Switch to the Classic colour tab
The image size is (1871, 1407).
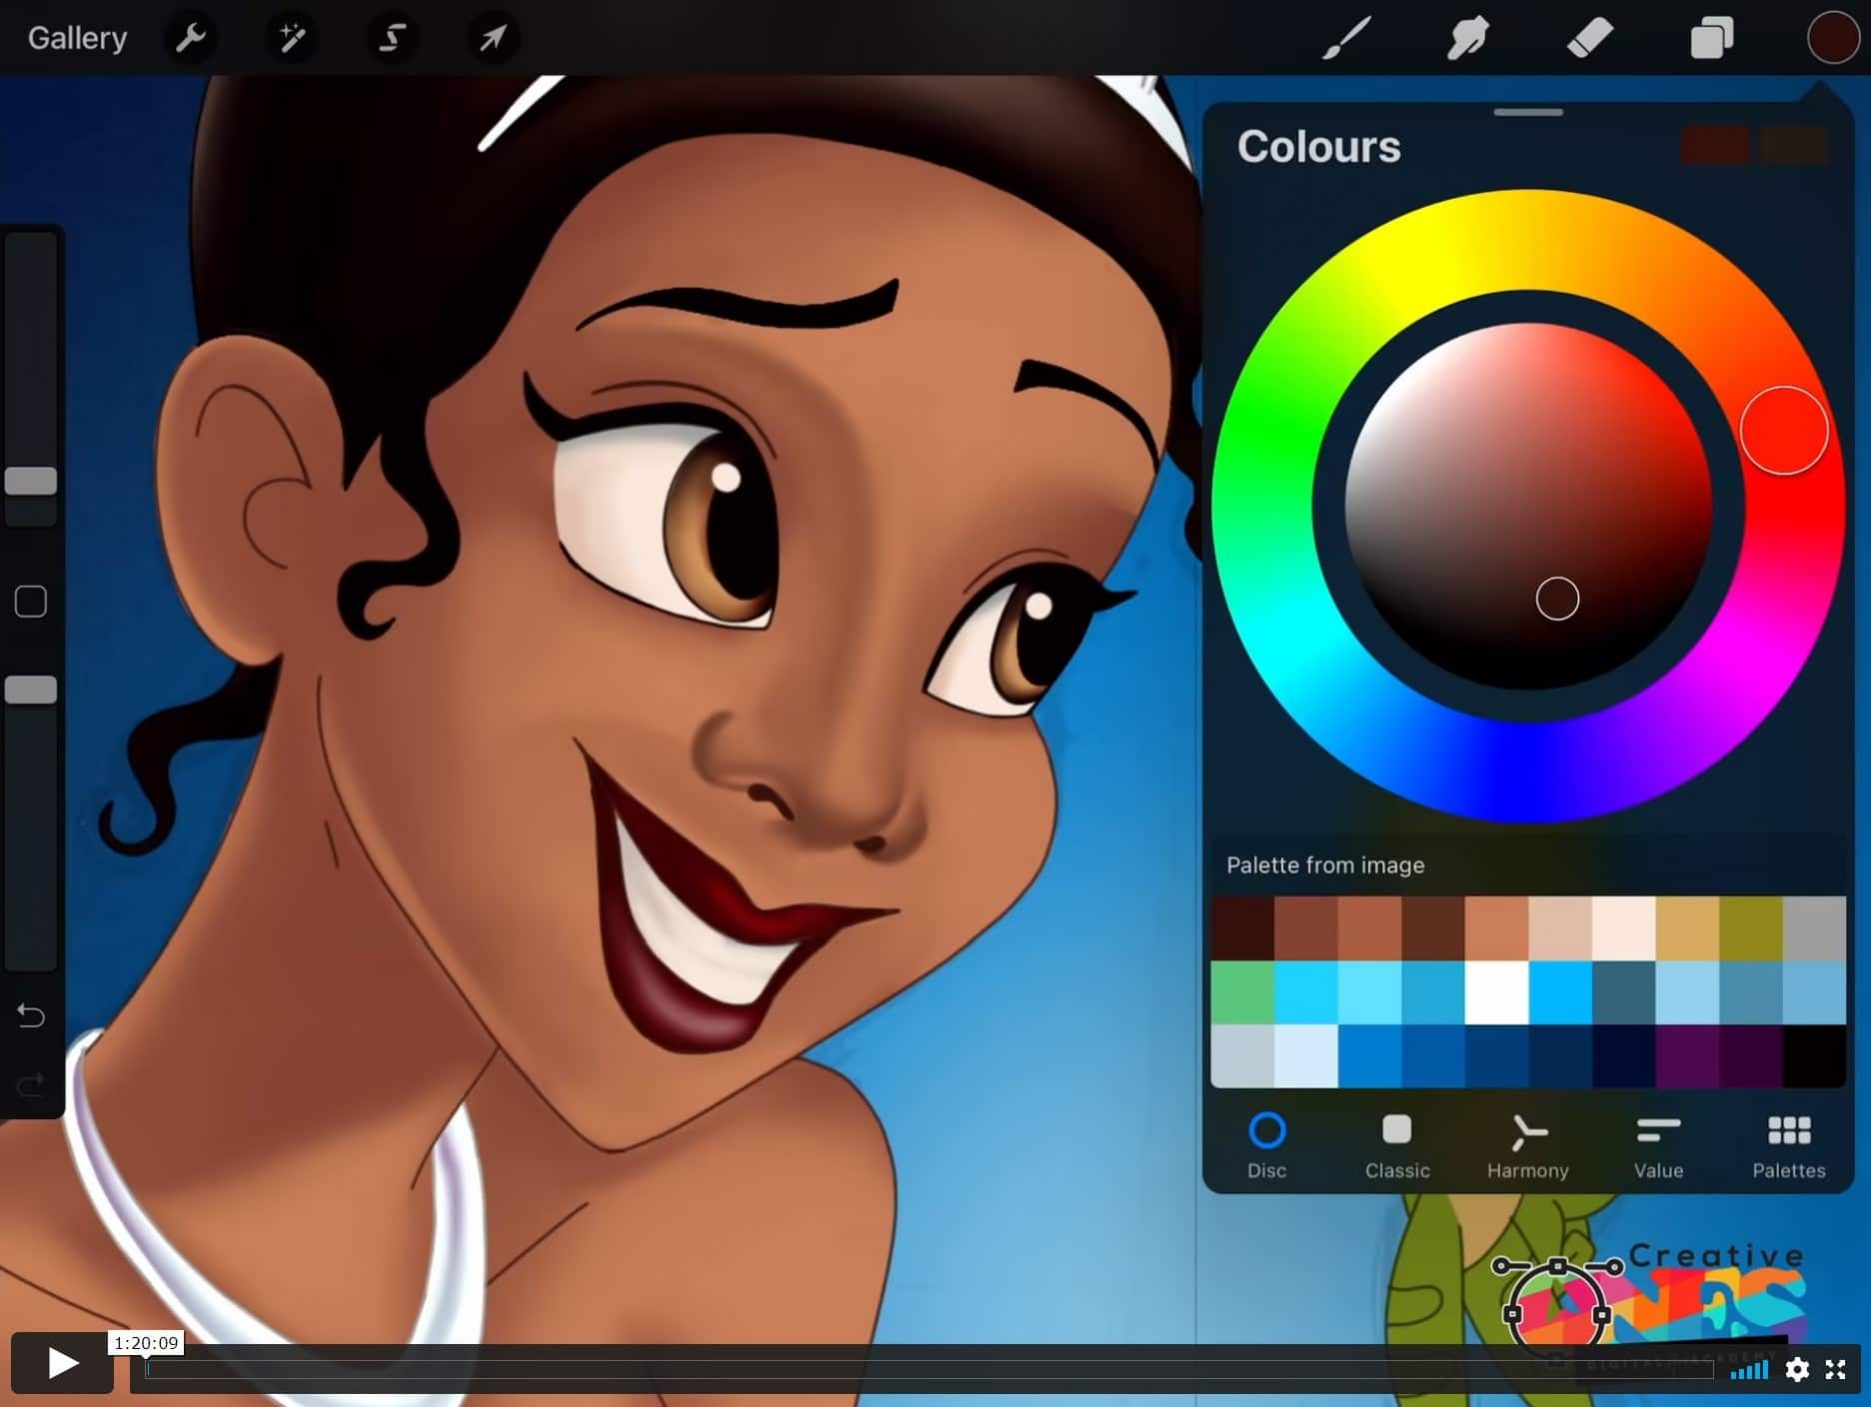(1397, 1146)
